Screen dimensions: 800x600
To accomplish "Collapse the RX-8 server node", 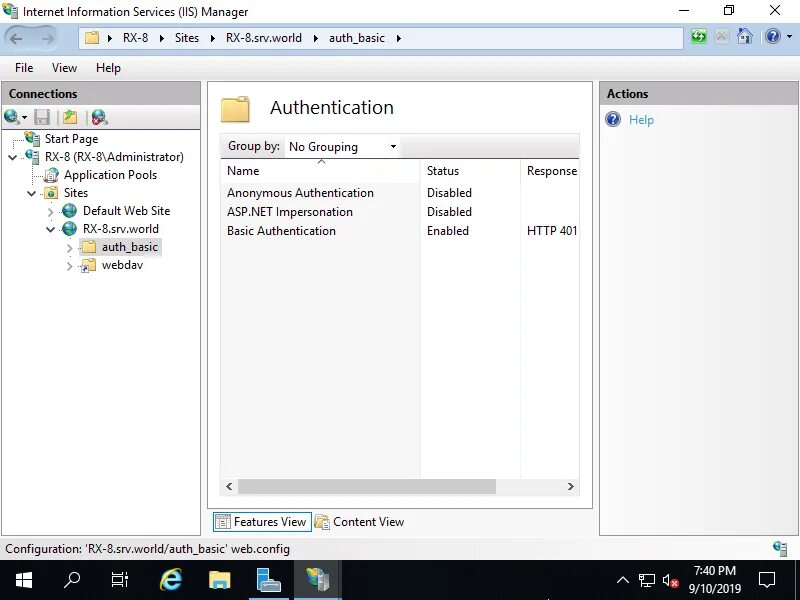I will pyautogui.click(x=13, y=158).
